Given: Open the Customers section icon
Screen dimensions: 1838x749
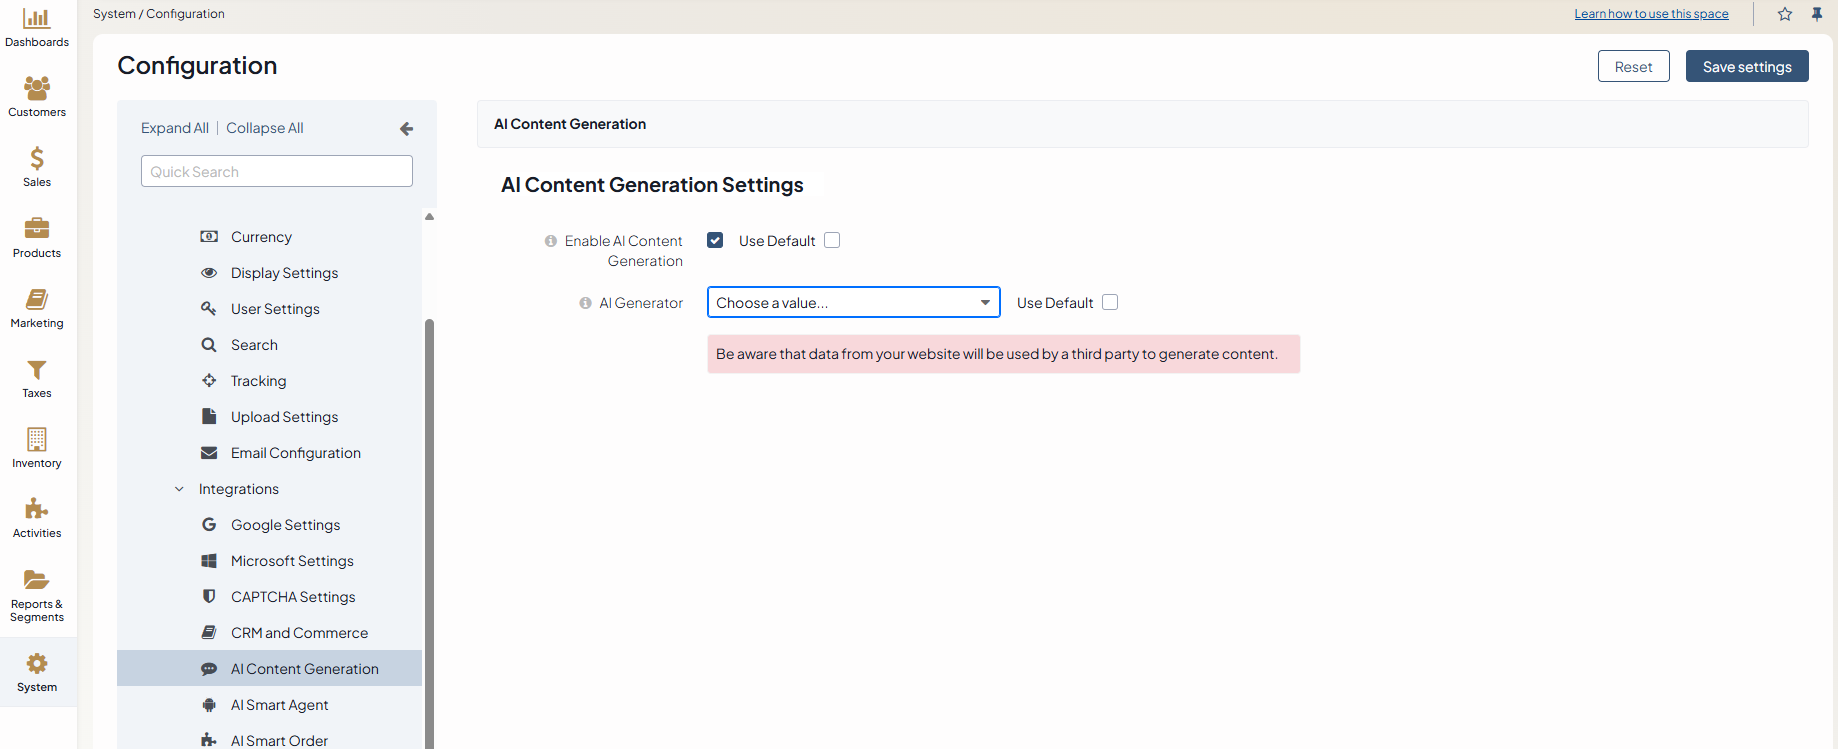Looking at the screenshot, I should [x=37, y=89].
